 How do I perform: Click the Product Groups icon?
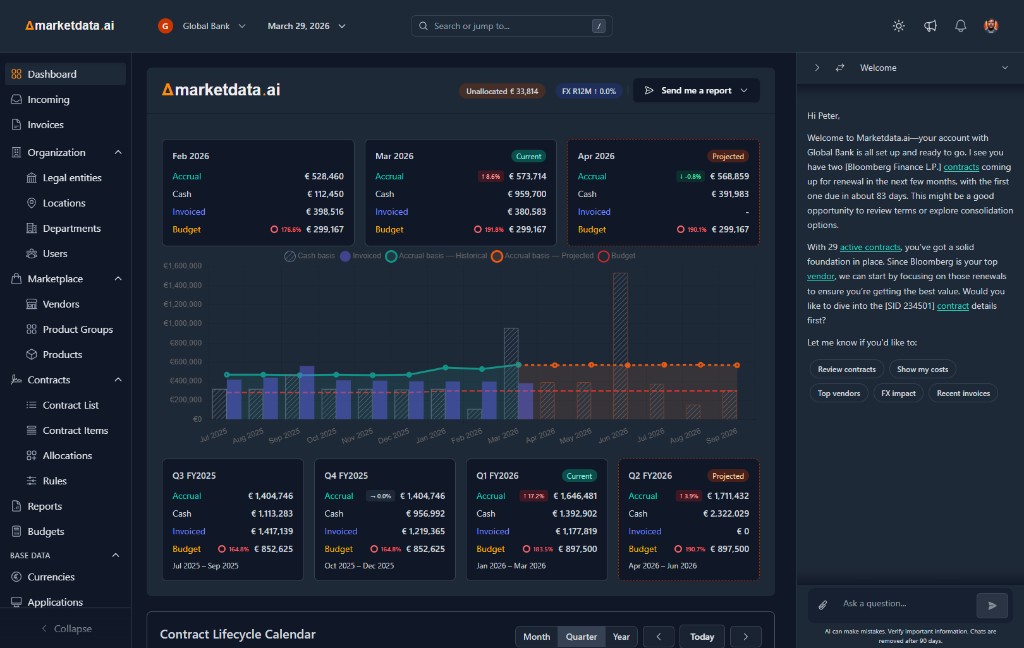31,329
